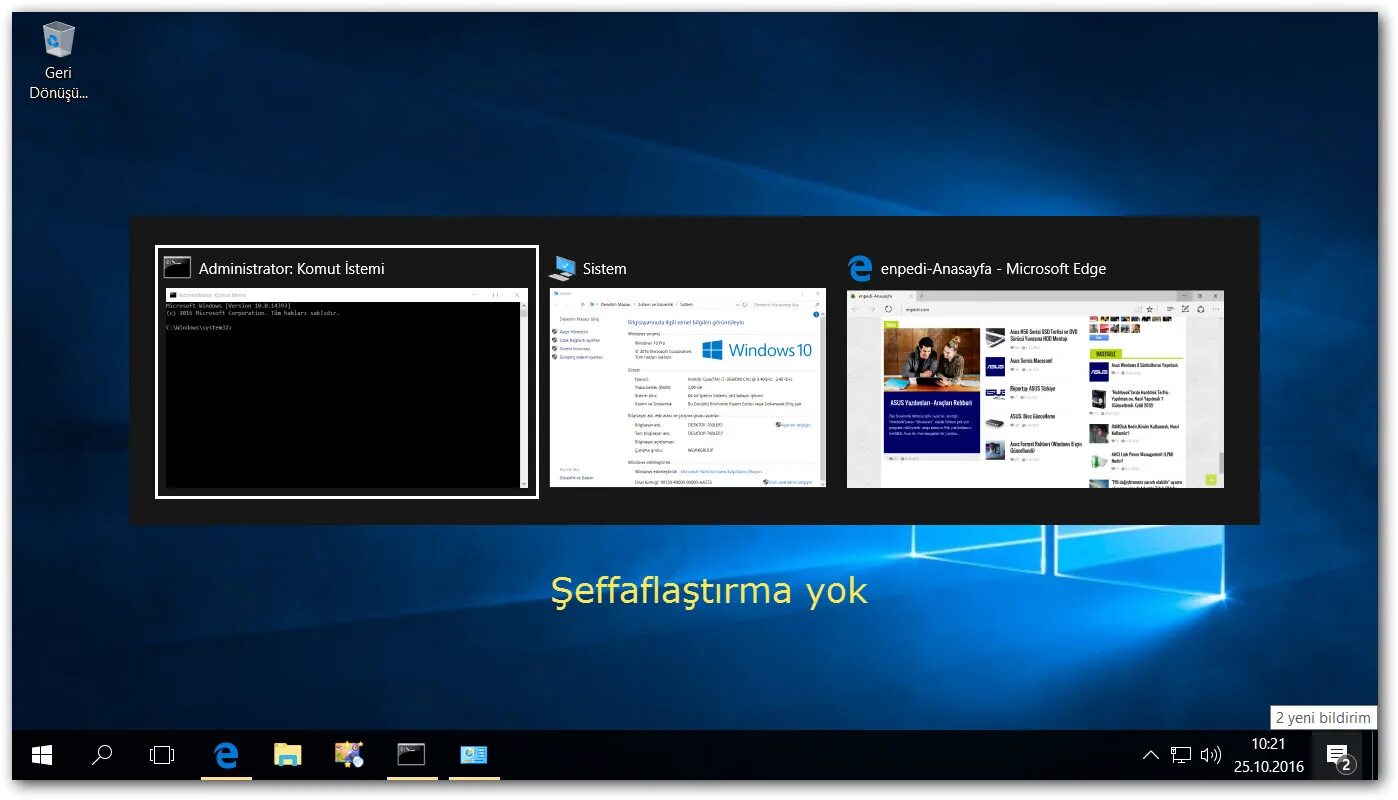This screenshot has height=800, width=1398.
Task: Click the 'enpedi-Anasayfa - Microsoft Edge' title text
Action: click(x=993, y=269)
